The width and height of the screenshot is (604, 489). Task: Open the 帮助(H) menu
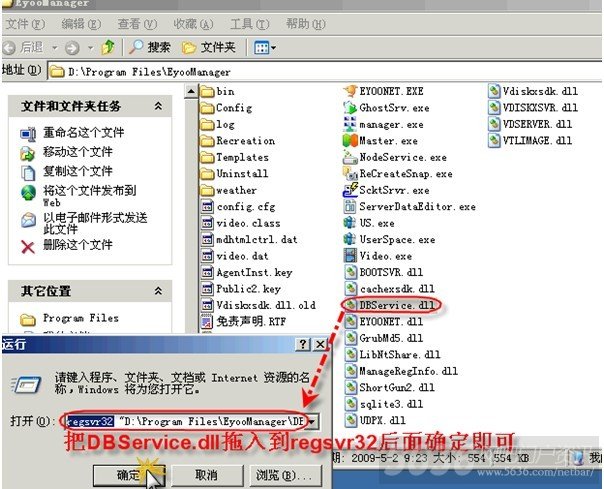point(305,24)
